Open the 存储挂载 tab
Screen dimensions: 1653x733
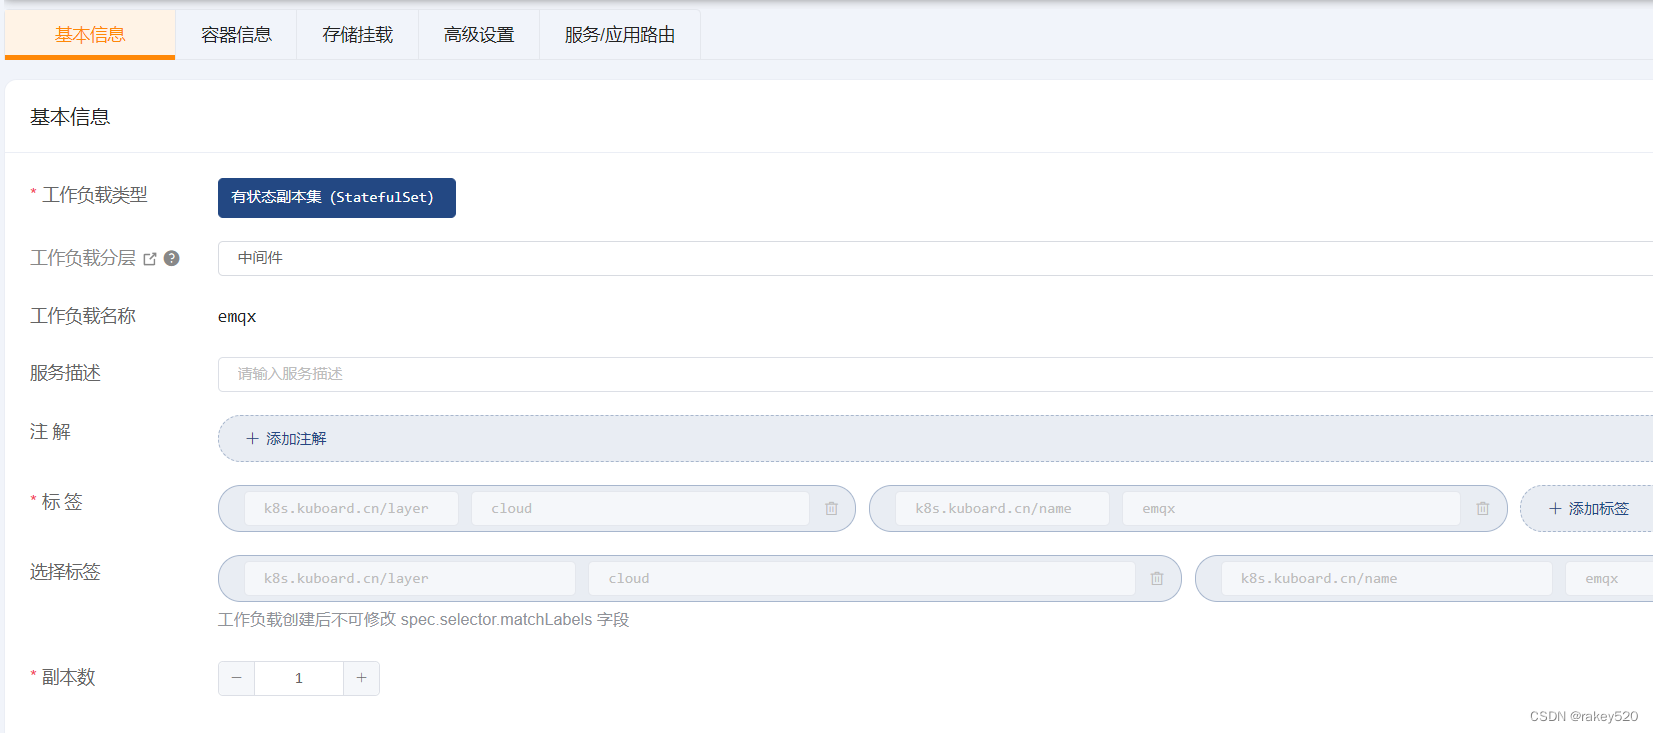pyautogui.click(x=357, y=35)
